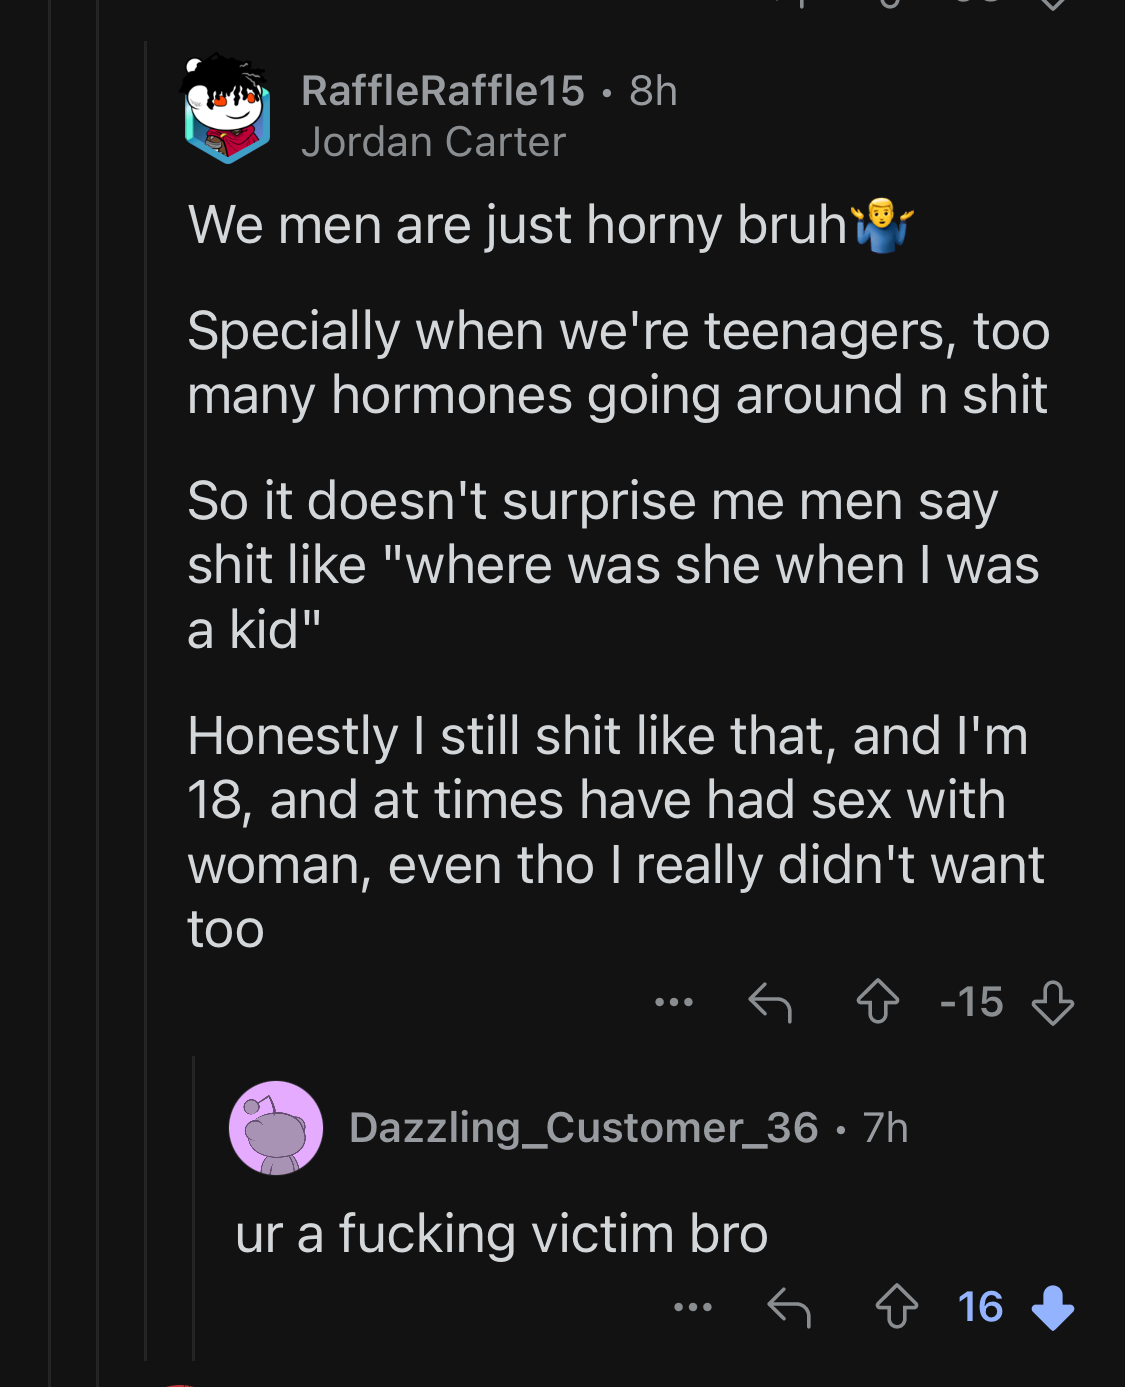Upvote the "ur a fucking victim bro" reply
Screen dimensions: 1125x1387
point(896,1307)
